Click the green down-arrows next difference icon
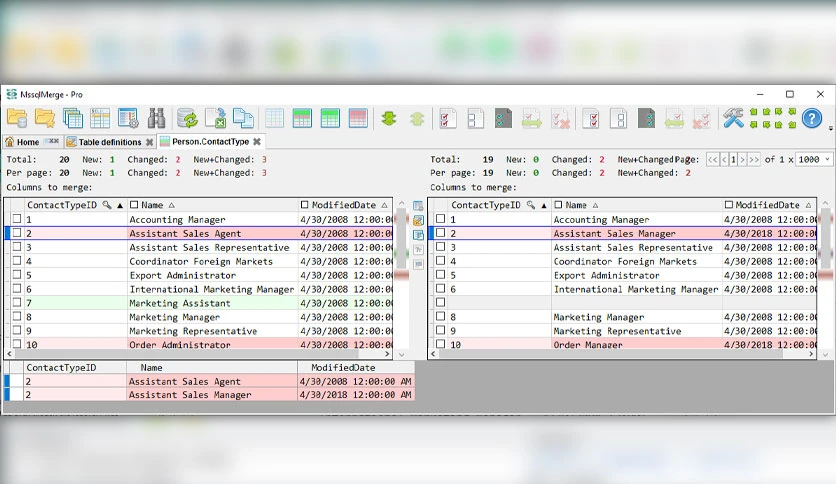 389,118
